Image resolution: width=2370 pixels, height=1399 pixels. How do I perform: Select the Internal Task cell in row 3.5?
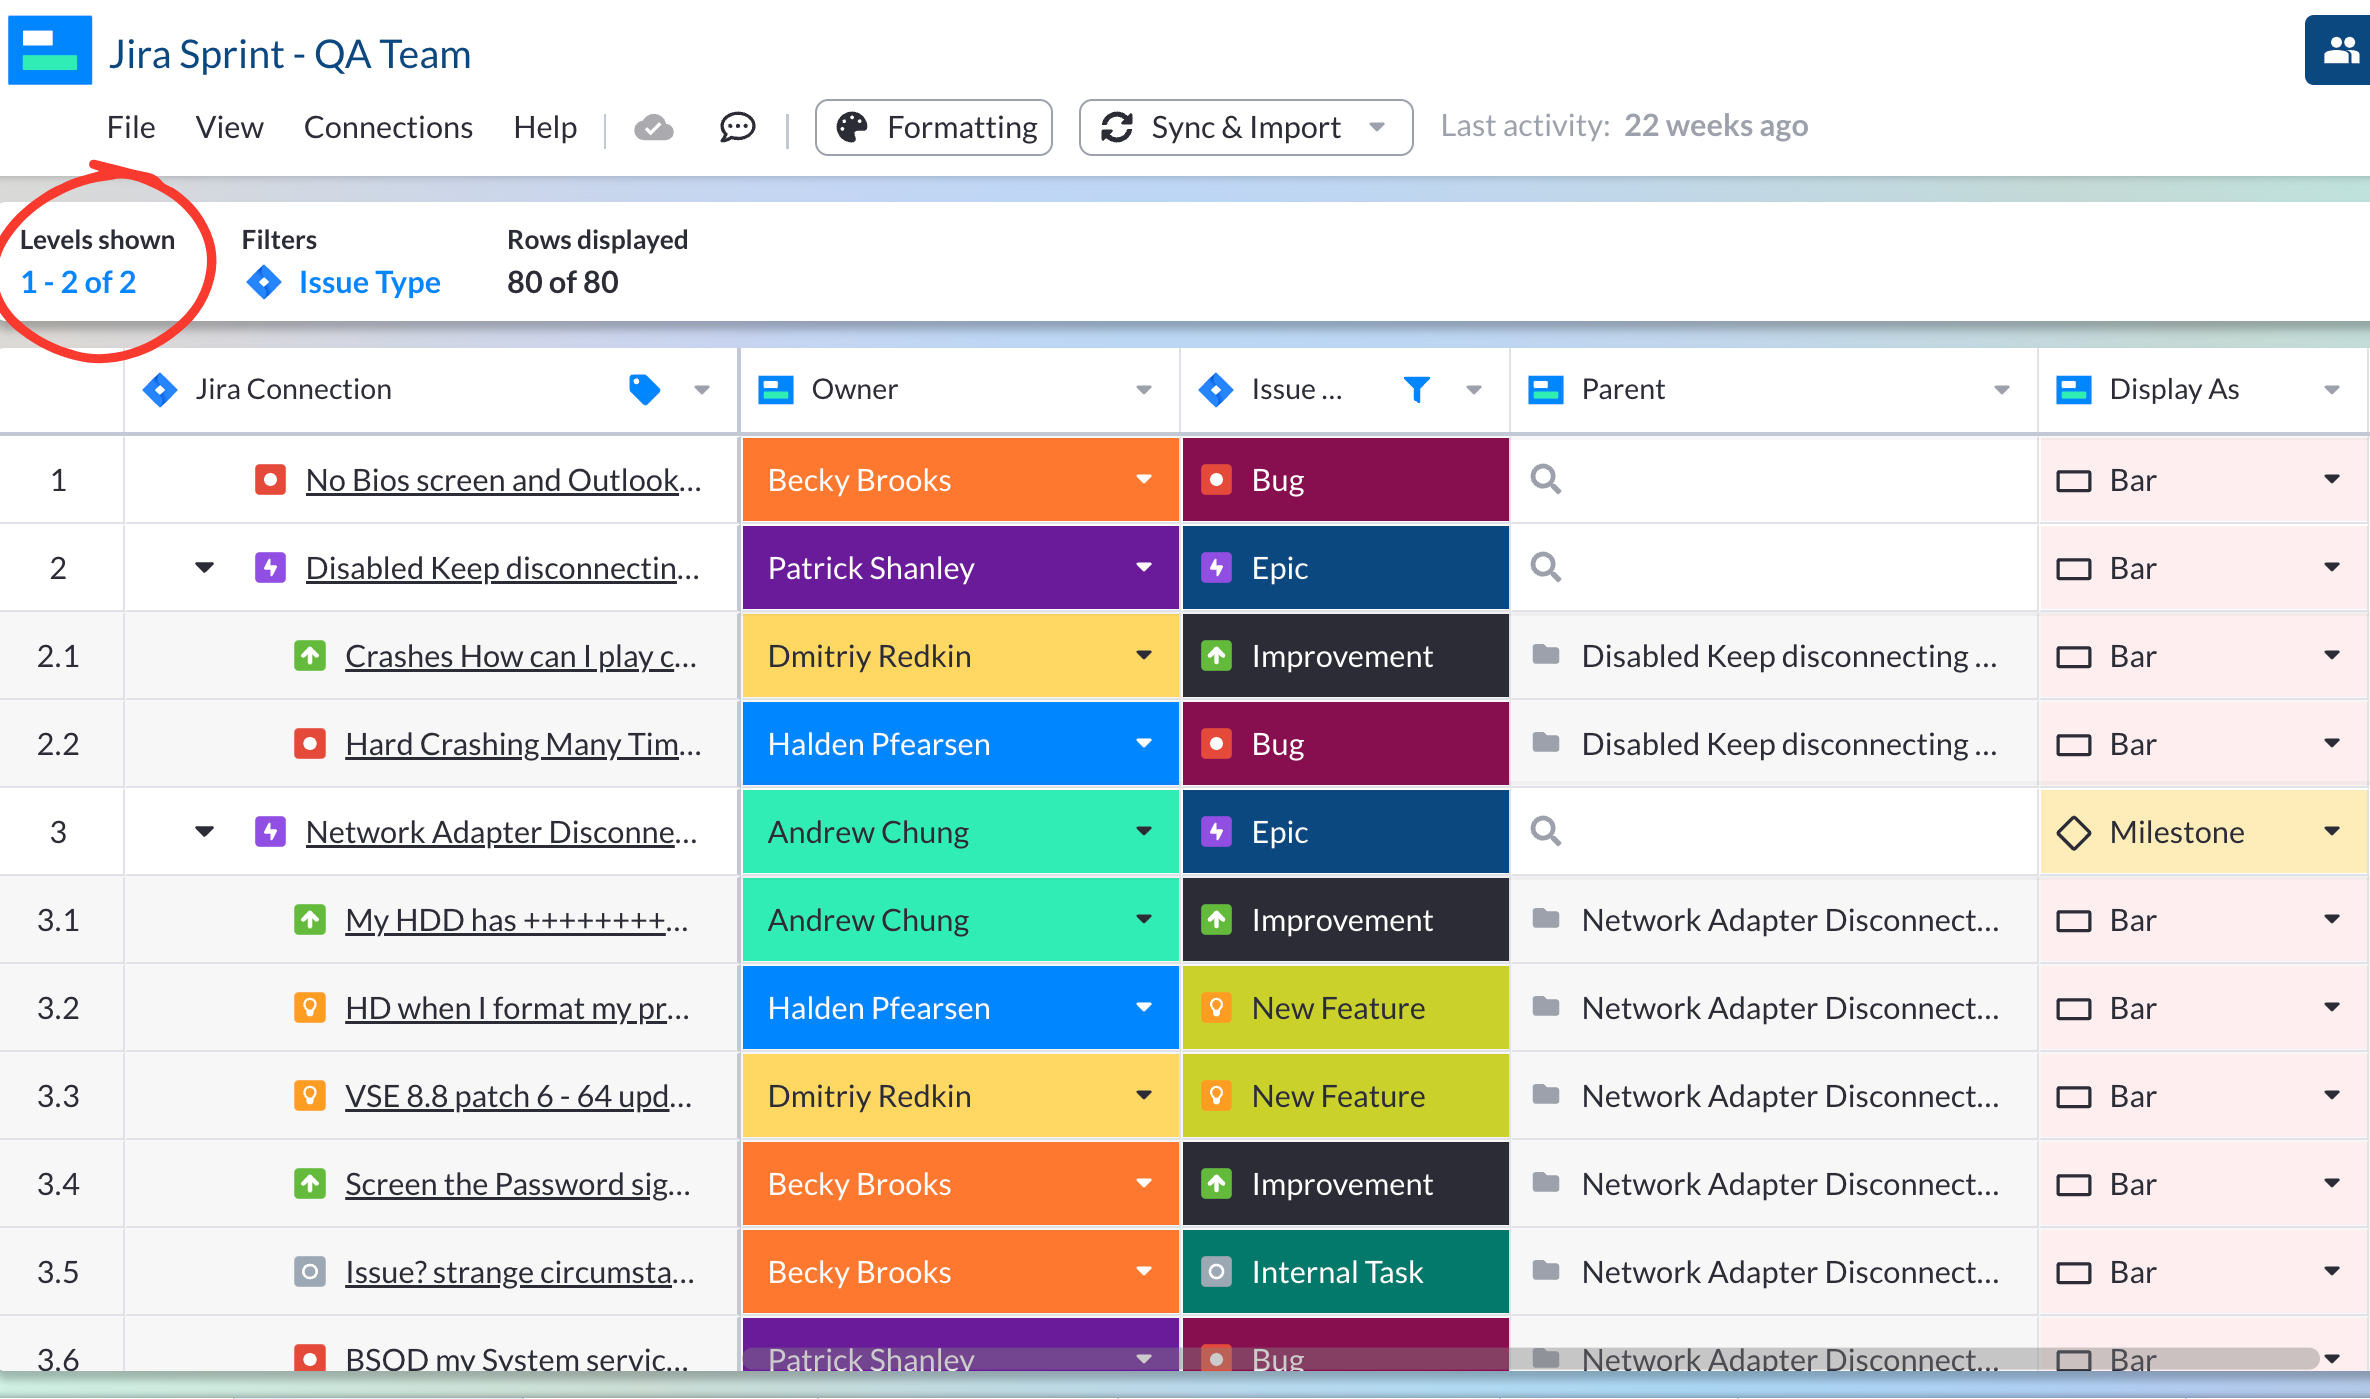[1345, 1272]
